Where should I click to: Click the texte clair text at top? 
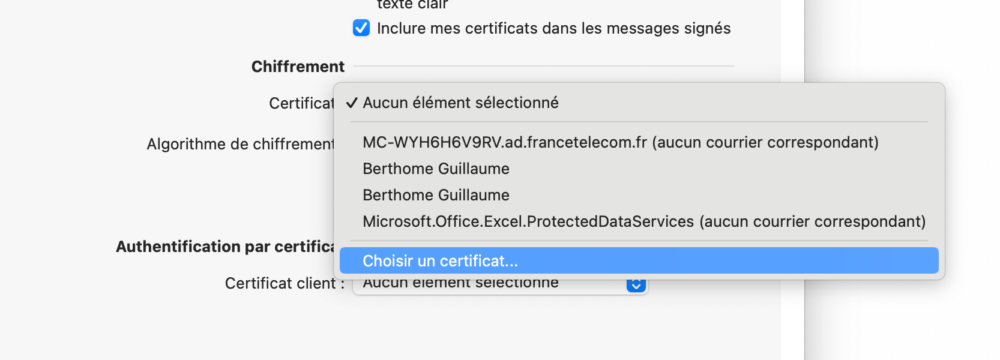pyautogui.click(x=413, y=4)
